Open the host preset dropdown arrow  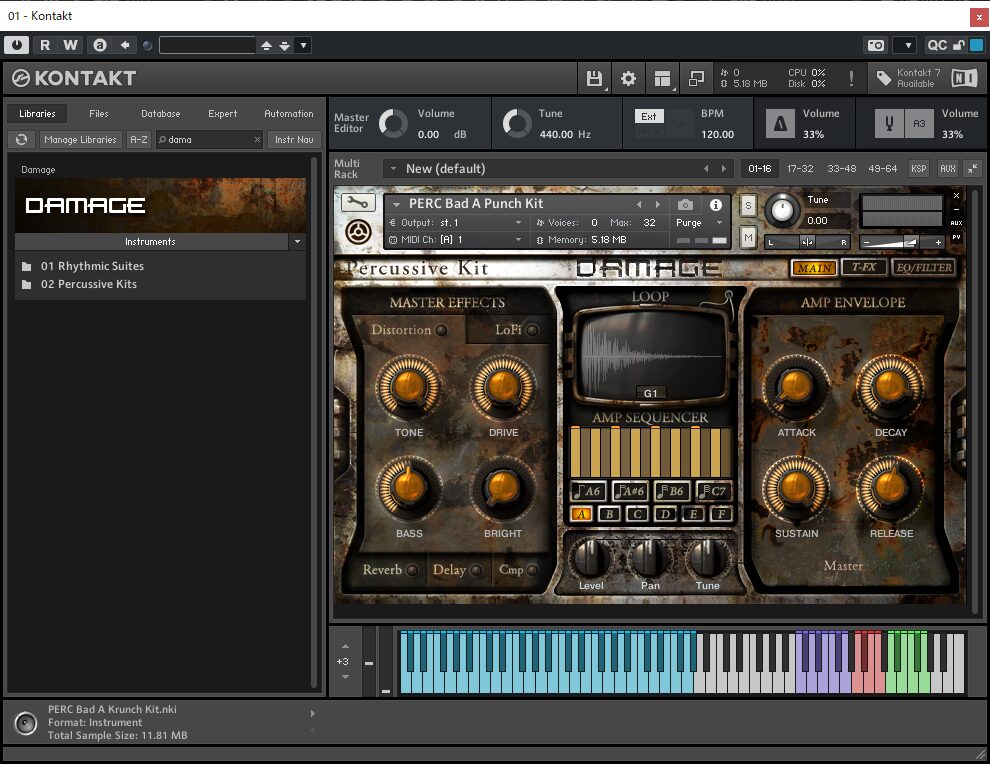tap(304, 45)
